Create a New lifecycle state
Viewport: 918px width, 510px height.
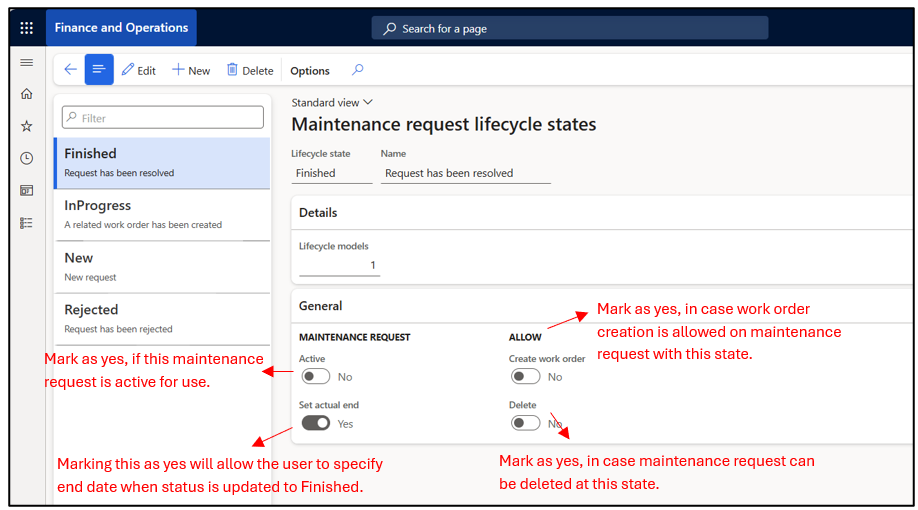(191, 70)
